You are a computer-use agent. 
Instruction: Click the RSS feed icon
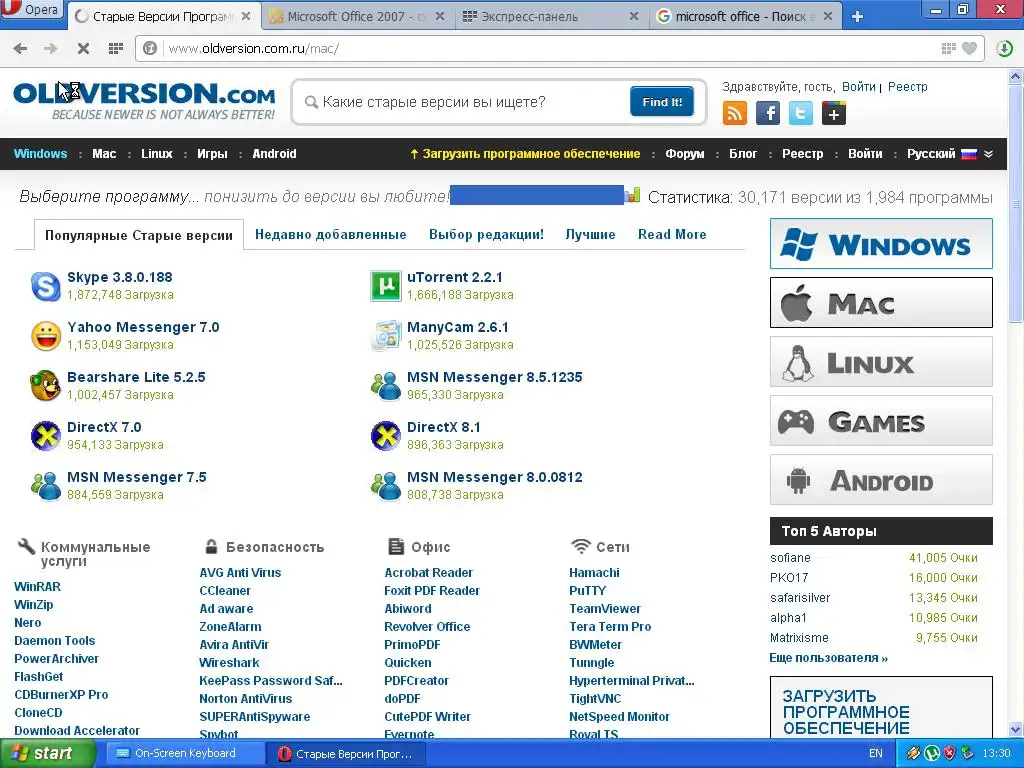(735, 114)
